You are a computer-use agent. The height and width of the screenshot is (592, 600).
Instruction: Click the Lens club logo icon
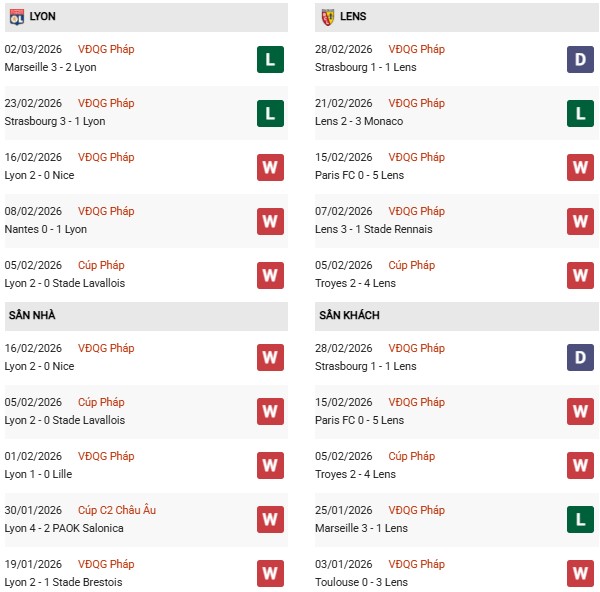click(x=327, y=17)
